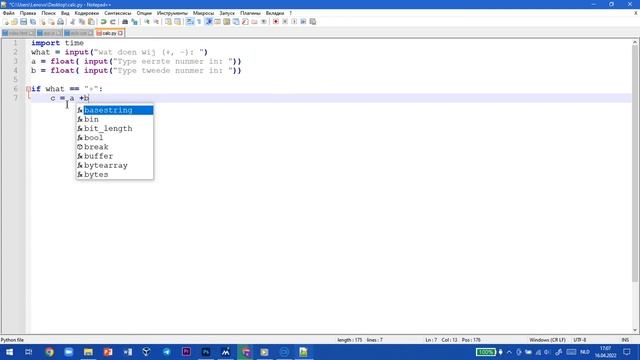Click the Save Recorded Macro icon
The height and width of the screenshot is (360, 640).
[x=313, y=22]
